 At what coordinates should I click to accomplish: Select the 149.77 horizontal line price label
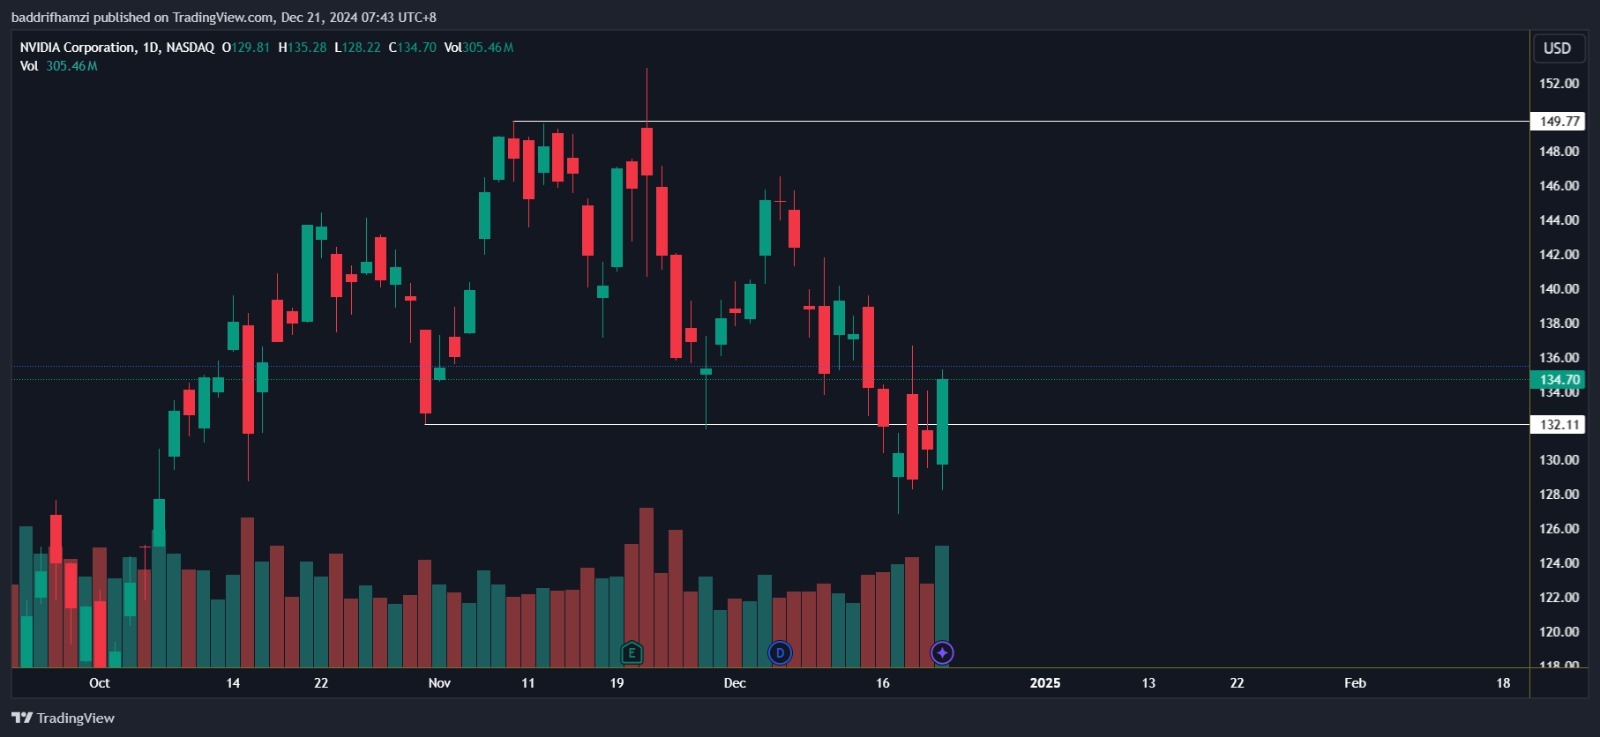pyautogui.click(x=1558, y=121)
